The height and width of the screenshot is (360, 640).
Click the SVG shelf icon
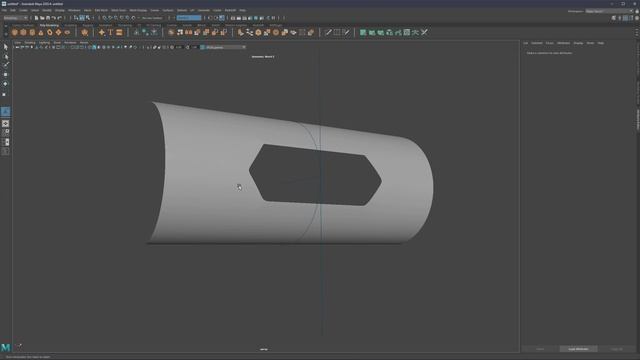(119, 32)
